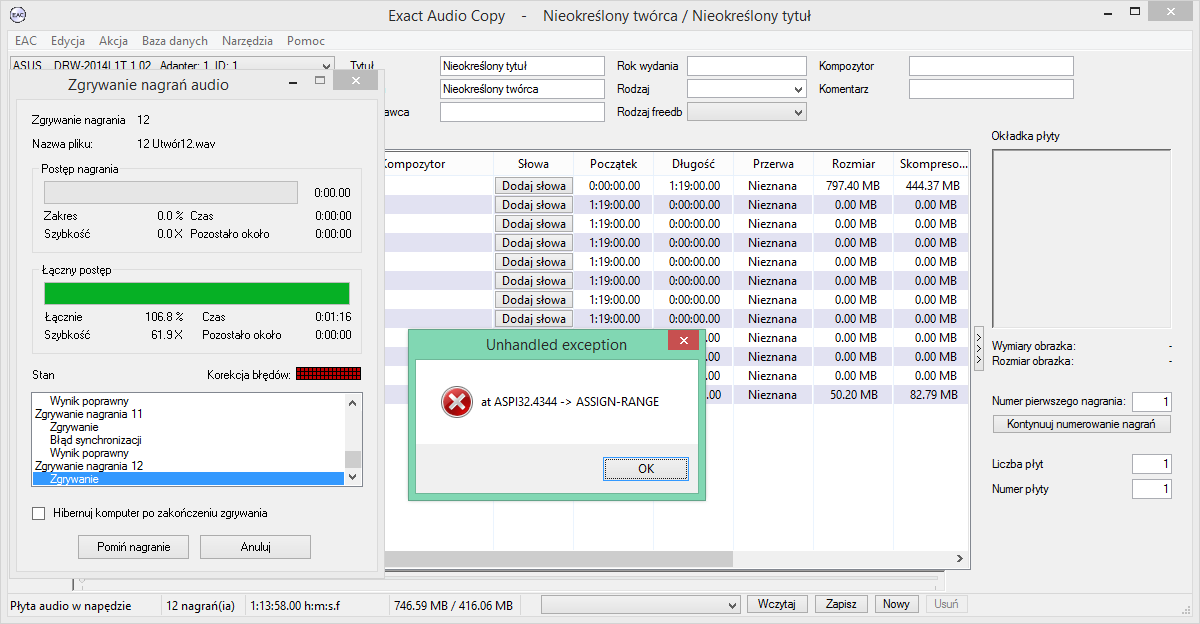Focus the Rok wydania input field
Image resolution: width=1200 pixels, height=624 pixels.
click(x=746, y=66)
